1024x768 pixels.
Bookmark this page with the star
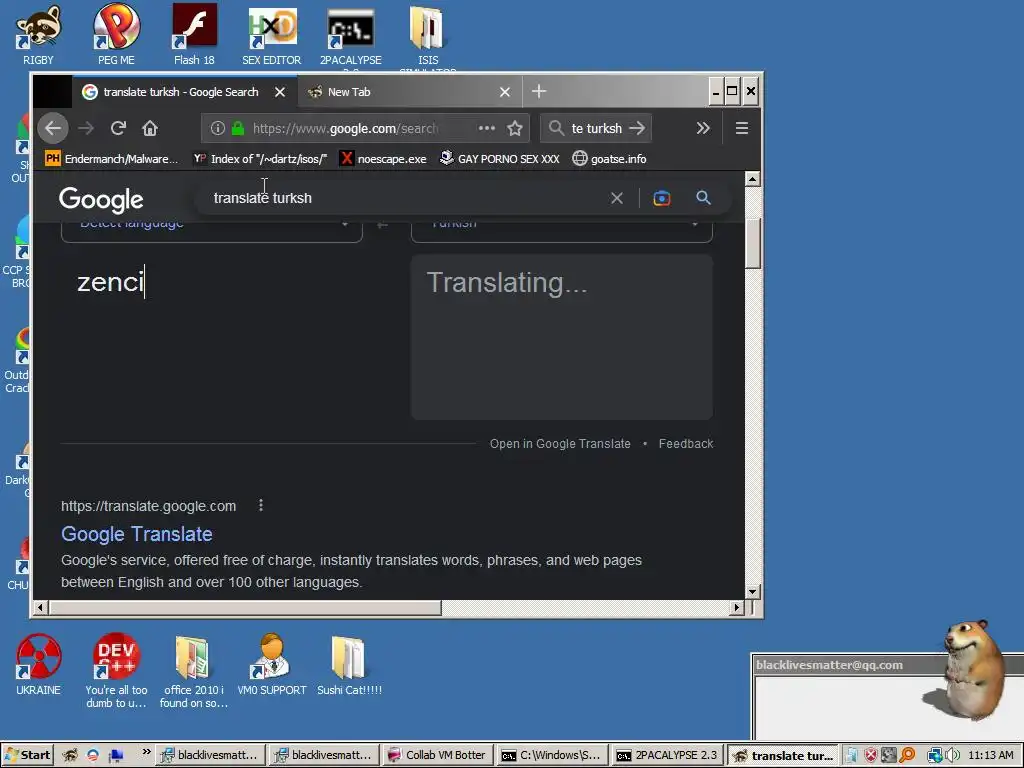pos(515,128)
